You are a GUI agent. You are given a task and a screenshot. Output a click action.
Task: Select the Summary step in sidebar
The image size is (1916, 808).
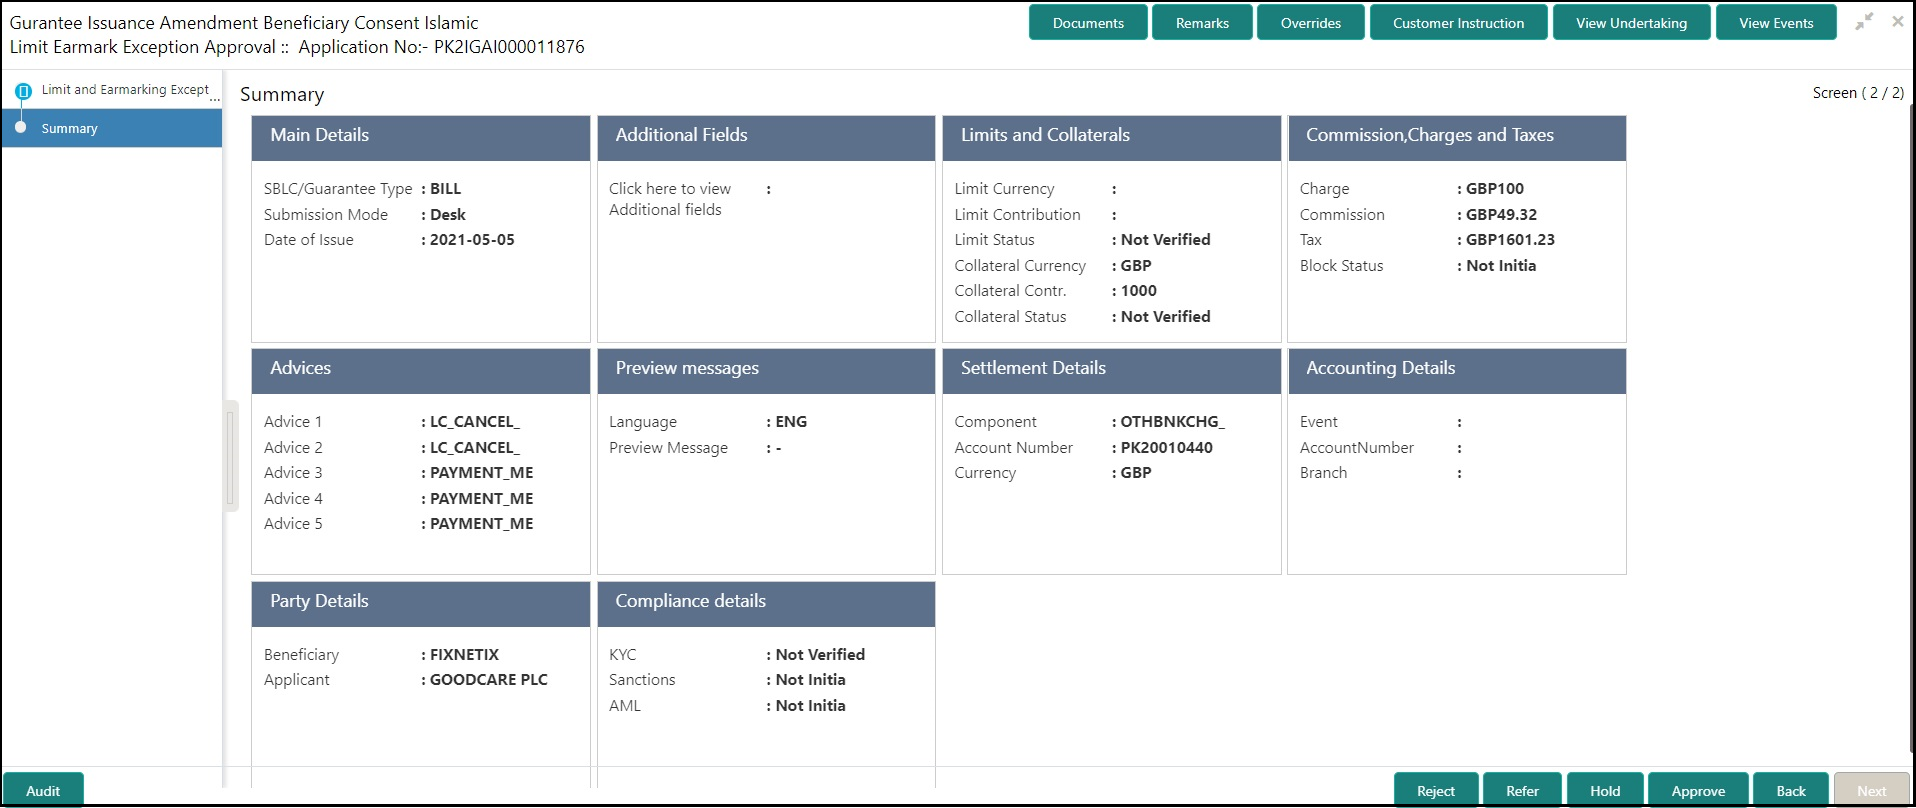[111, 128]
